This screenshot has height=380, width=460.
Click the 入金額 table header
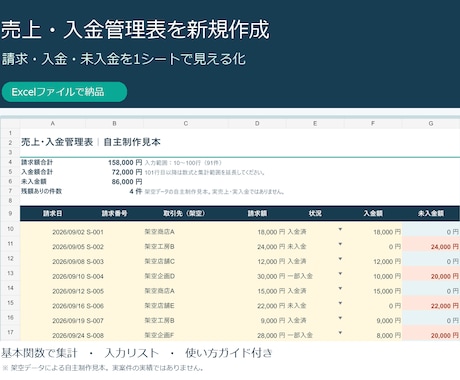(373, 214)
